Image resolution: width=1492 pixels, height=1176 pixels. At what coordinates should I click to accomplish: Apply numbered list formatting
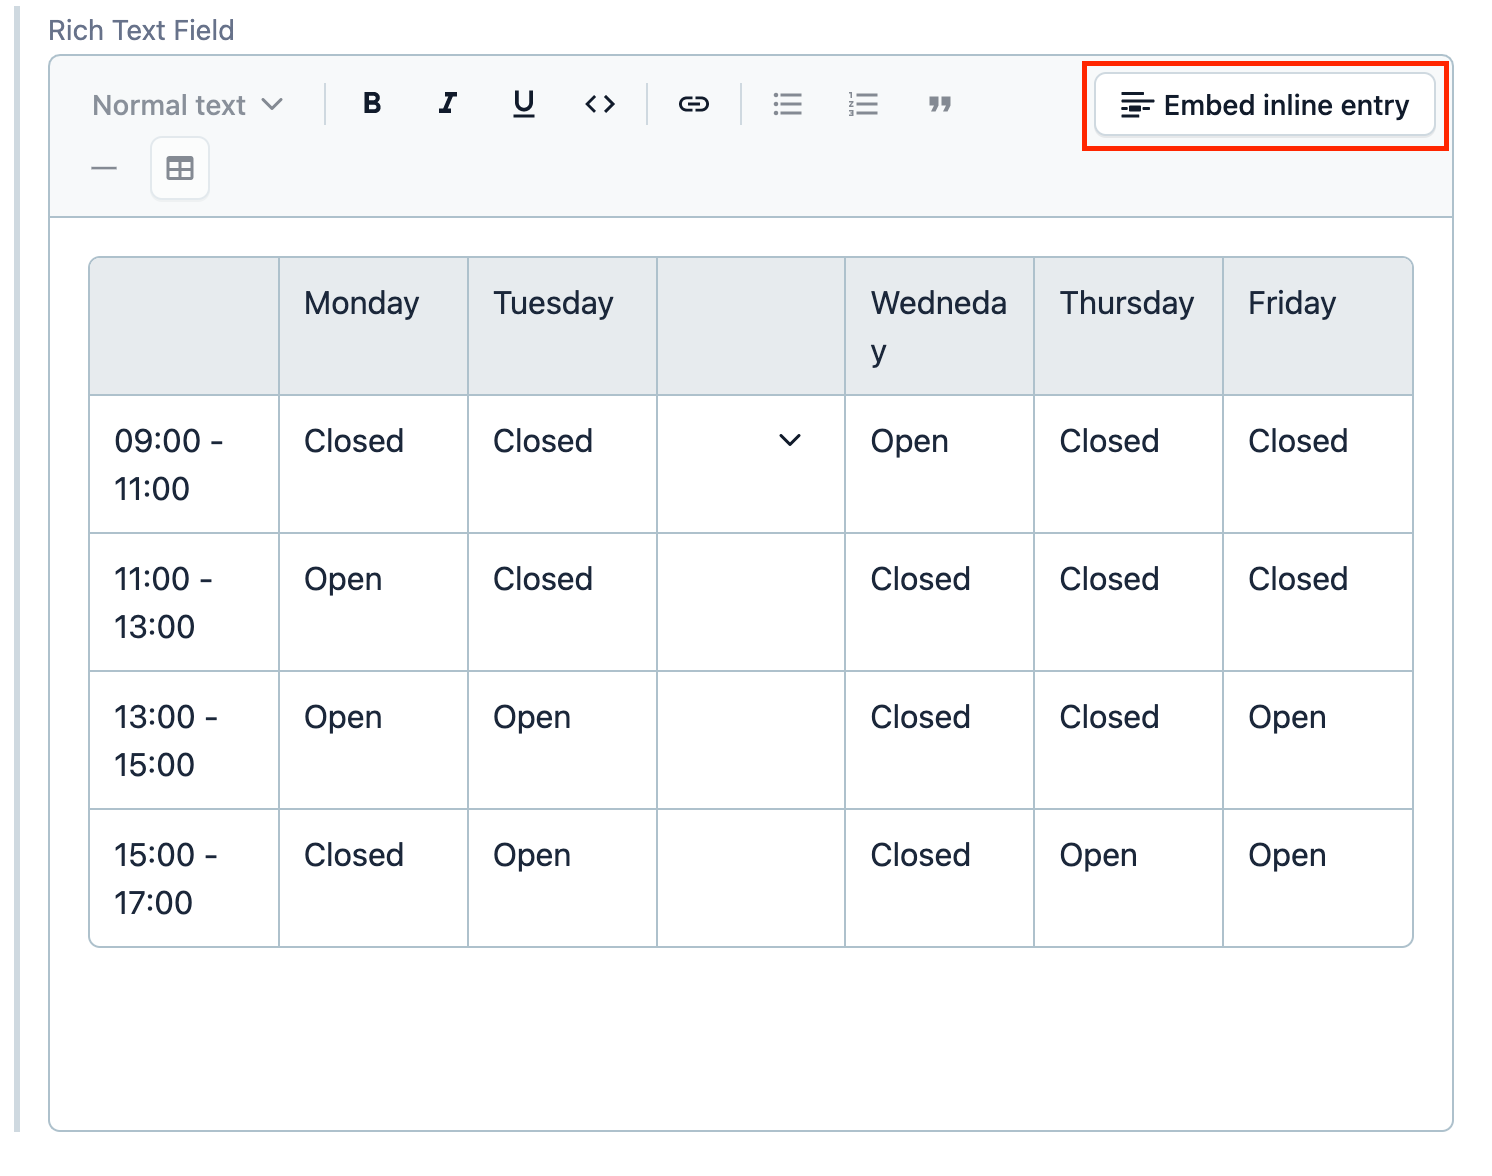click(x=862, y=103)
